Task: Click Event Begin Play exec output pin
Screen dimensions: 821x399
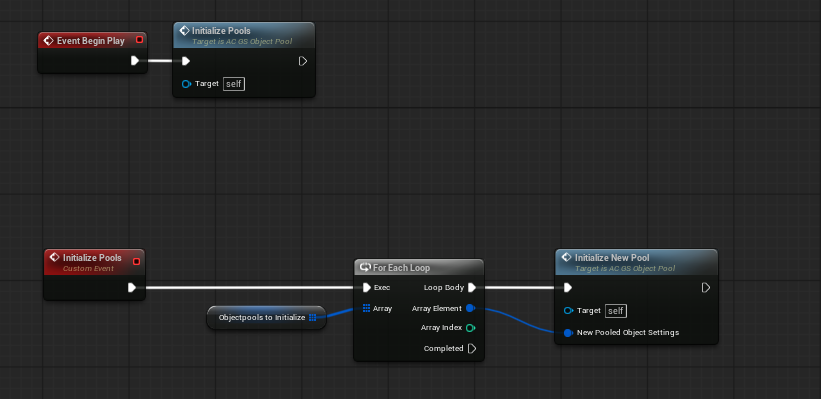Action: 135,61
